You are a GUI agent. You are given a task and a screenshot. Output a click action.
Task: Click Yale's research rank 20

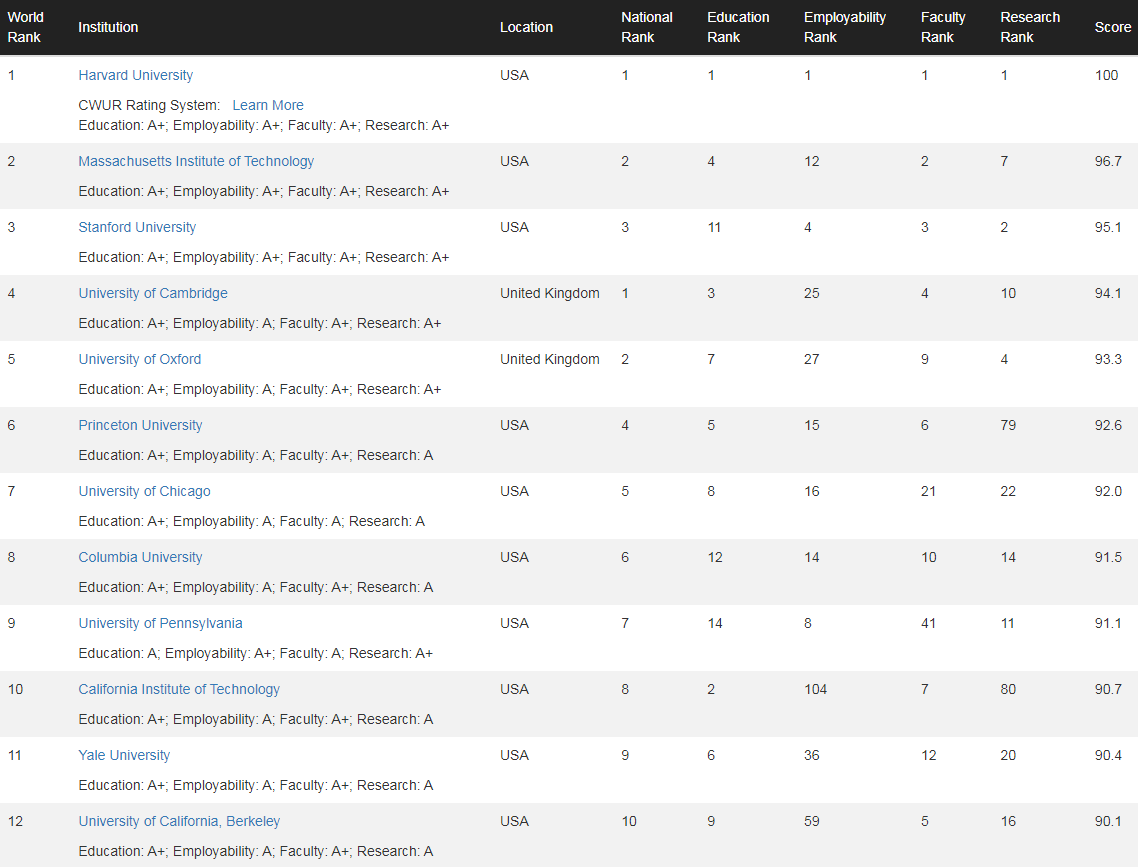[1008, 755]
